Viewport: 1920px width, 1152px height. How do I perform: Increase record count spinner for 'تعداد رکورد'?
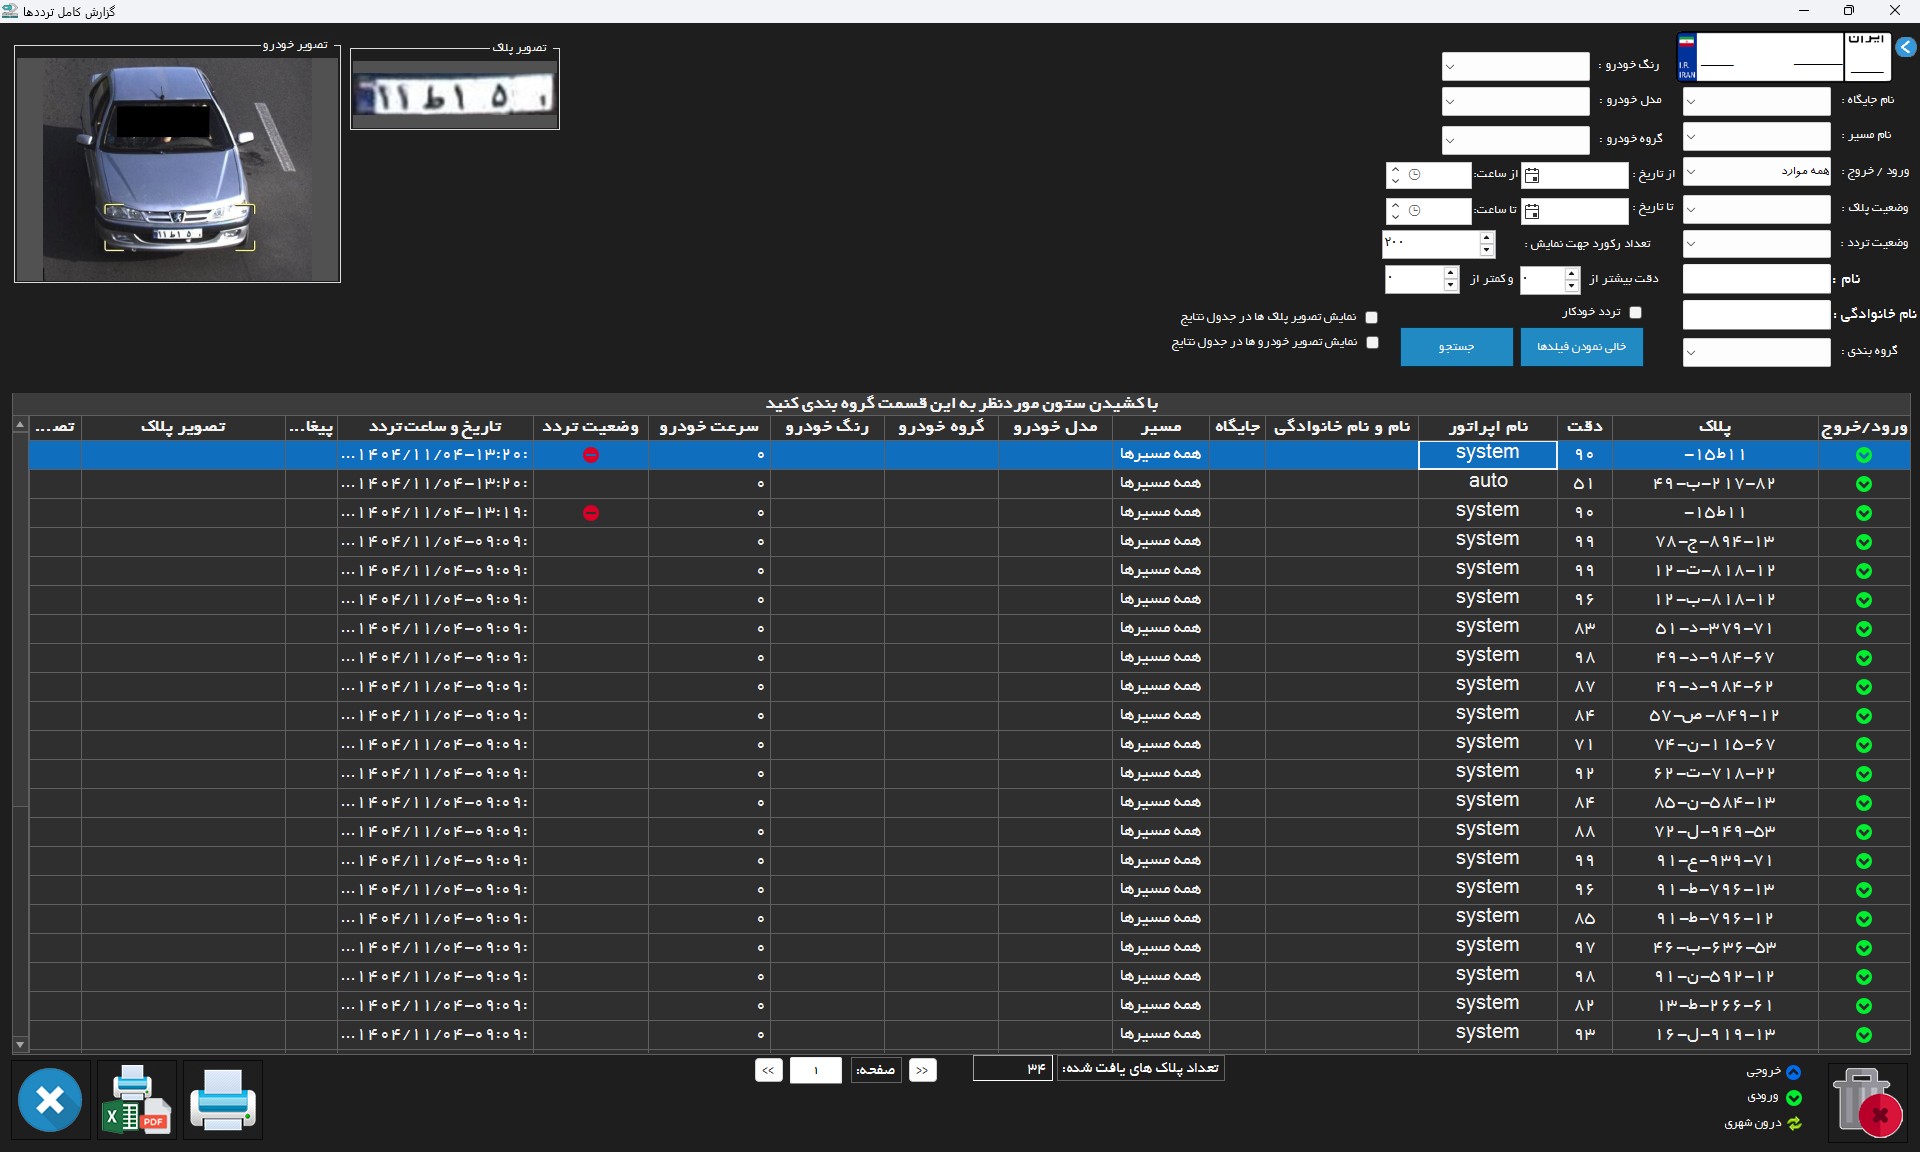click(1487, 238)
